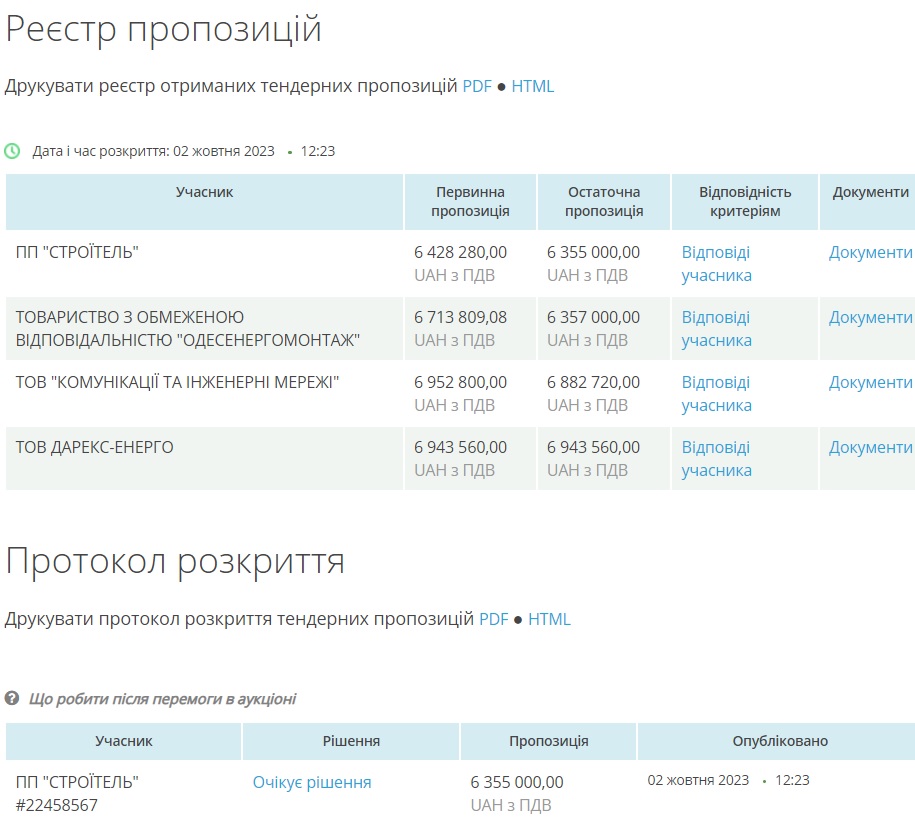Click the initial offer value 6 952 800,00
This screenshot has width=915, height=825.
[460, 382]
